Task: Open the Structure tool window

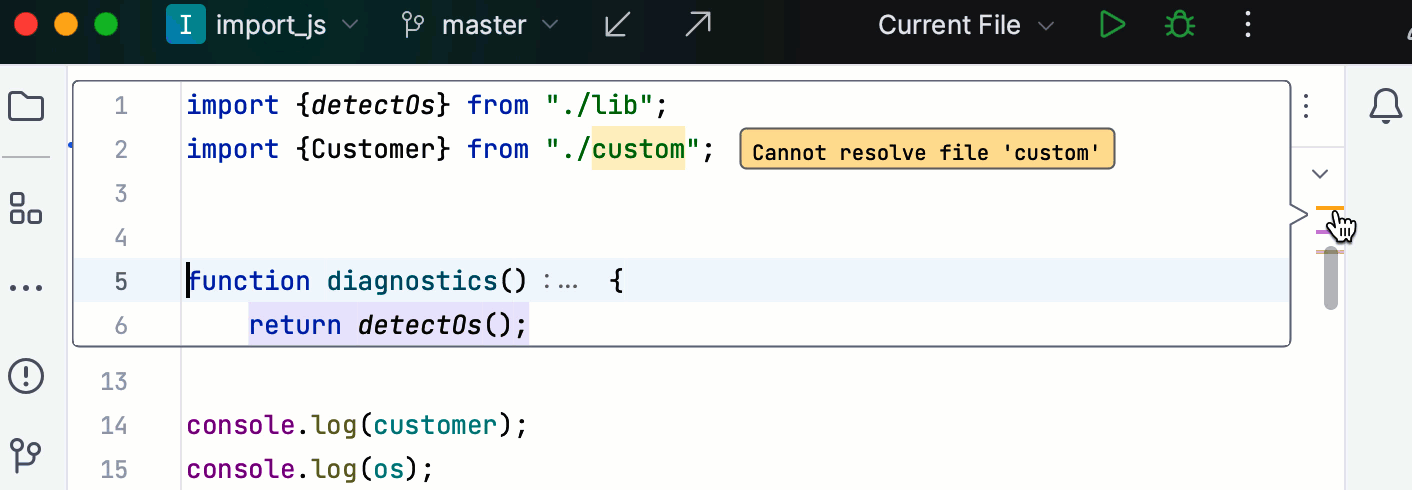Action: 26,208
